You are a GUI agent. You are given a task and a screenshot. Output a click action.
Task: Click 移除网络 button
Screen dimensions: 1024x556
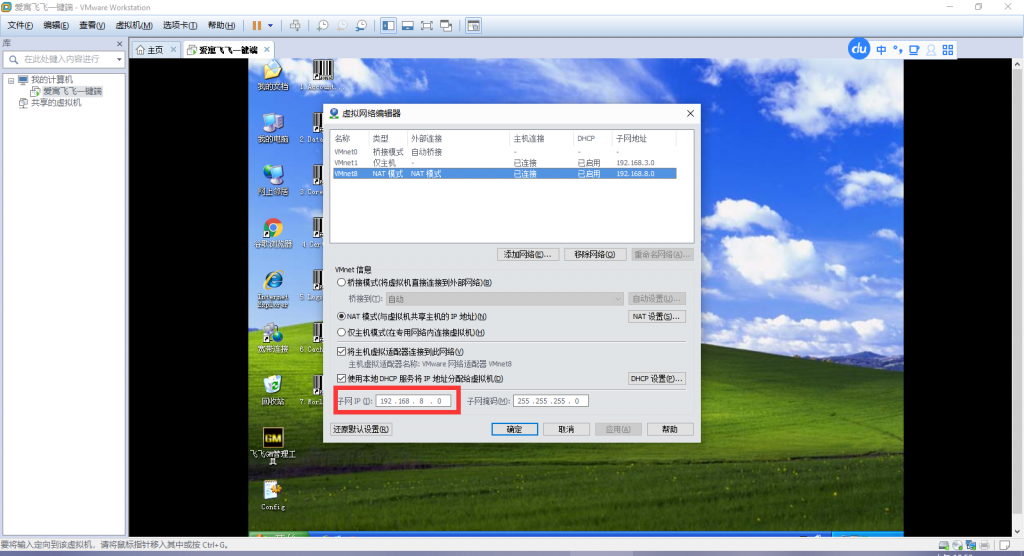[x=594, y=254]
